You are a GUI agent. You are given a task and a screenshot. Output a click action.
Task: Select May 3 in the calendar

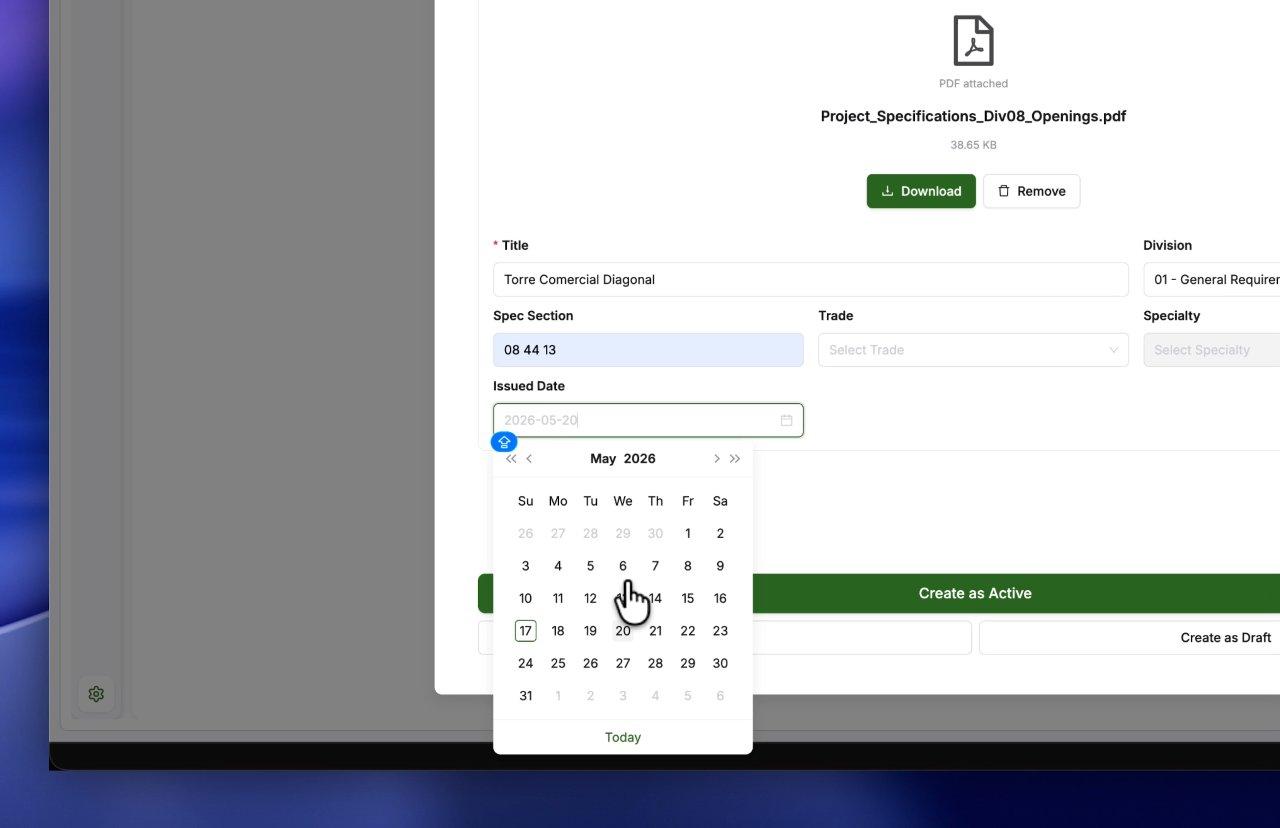click(x=526, y=566)
